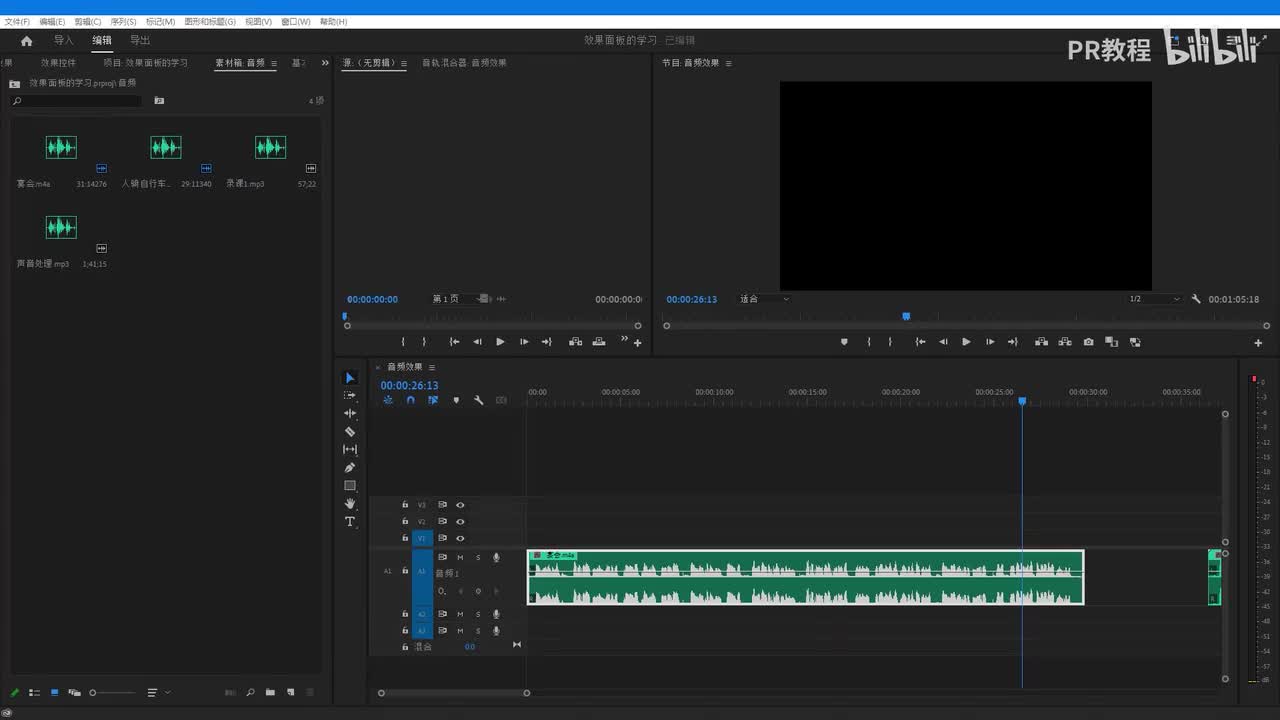
Task: Select the Razor tool in the toolbox
Action: pyautogui.click(x=350, y=432)
